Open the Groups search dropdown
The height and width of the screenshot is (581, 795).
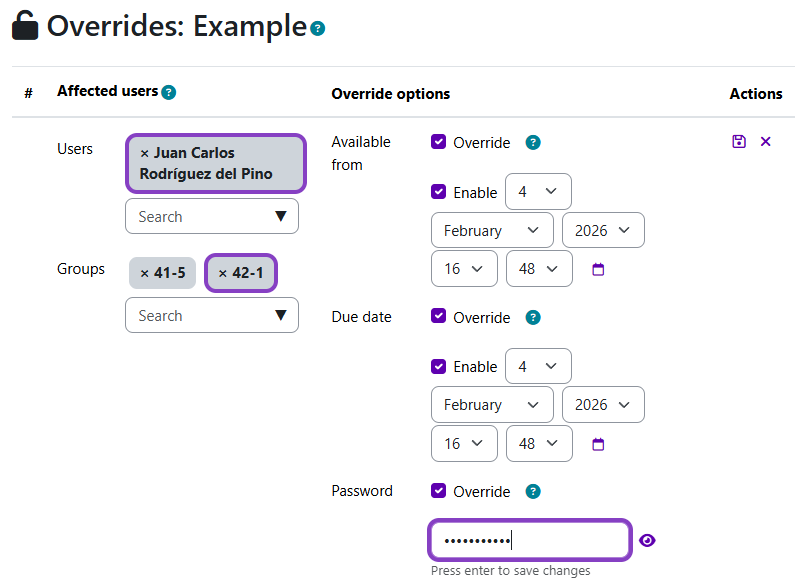211,316
